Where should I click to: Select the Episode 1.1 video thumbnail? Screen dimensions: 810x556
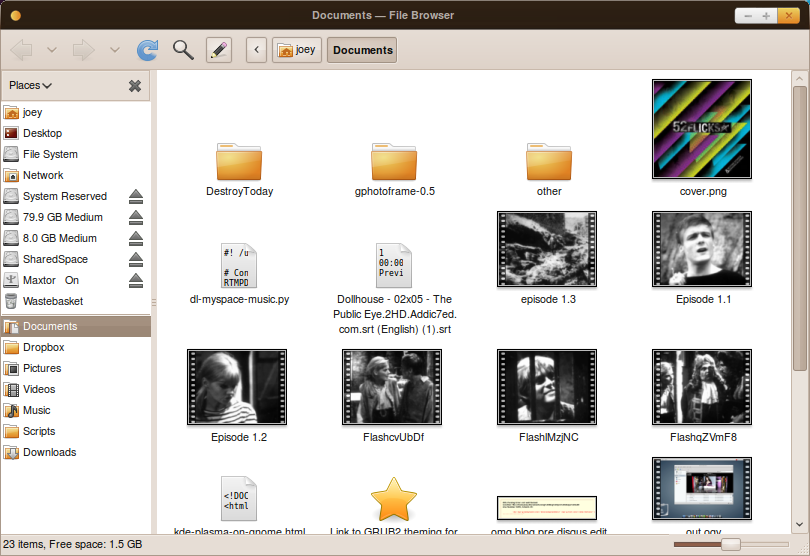tap(702, 249)
